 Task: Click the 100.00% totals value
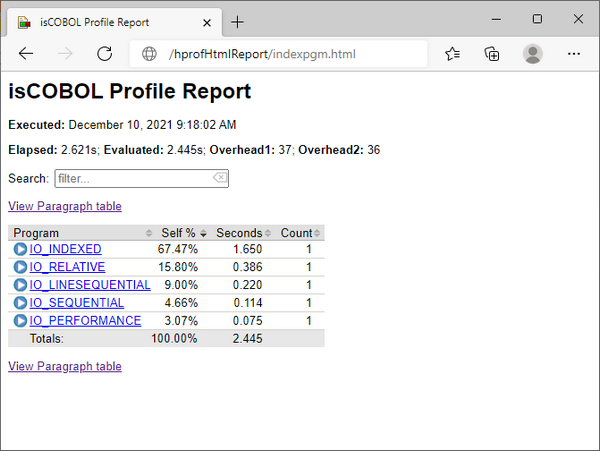click(174, 339)
